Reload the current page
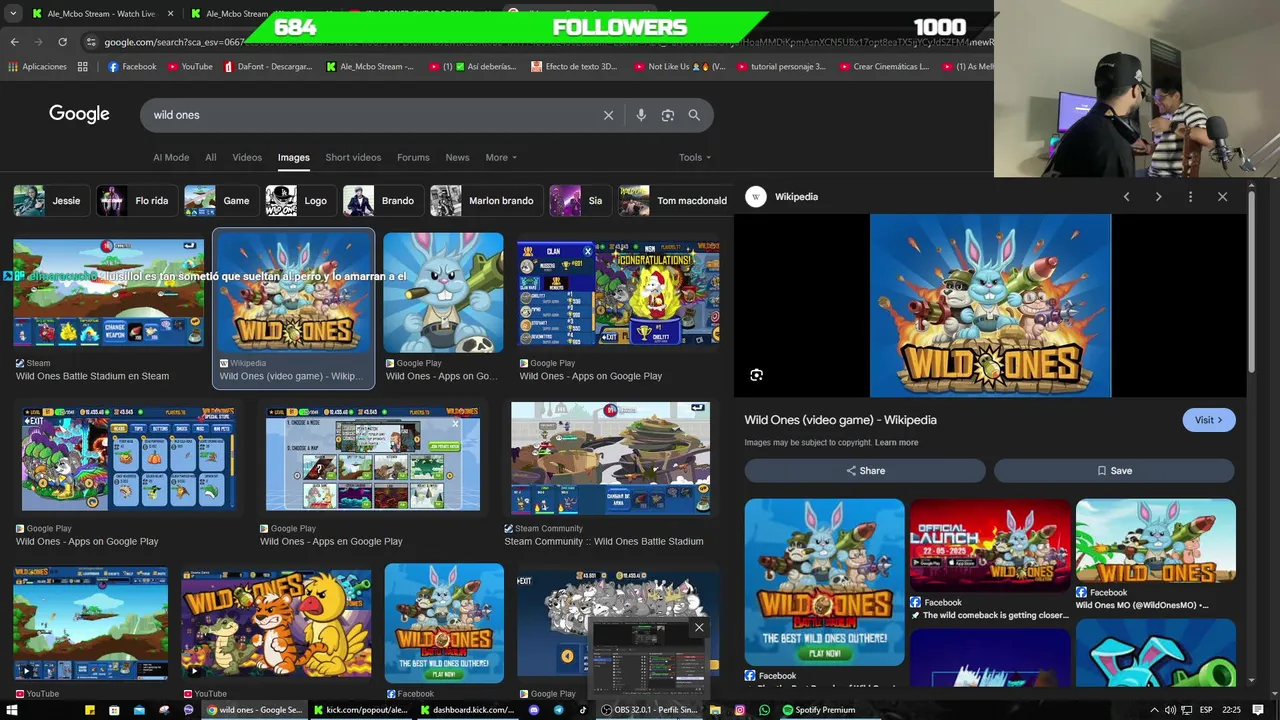 coord(62,42)
